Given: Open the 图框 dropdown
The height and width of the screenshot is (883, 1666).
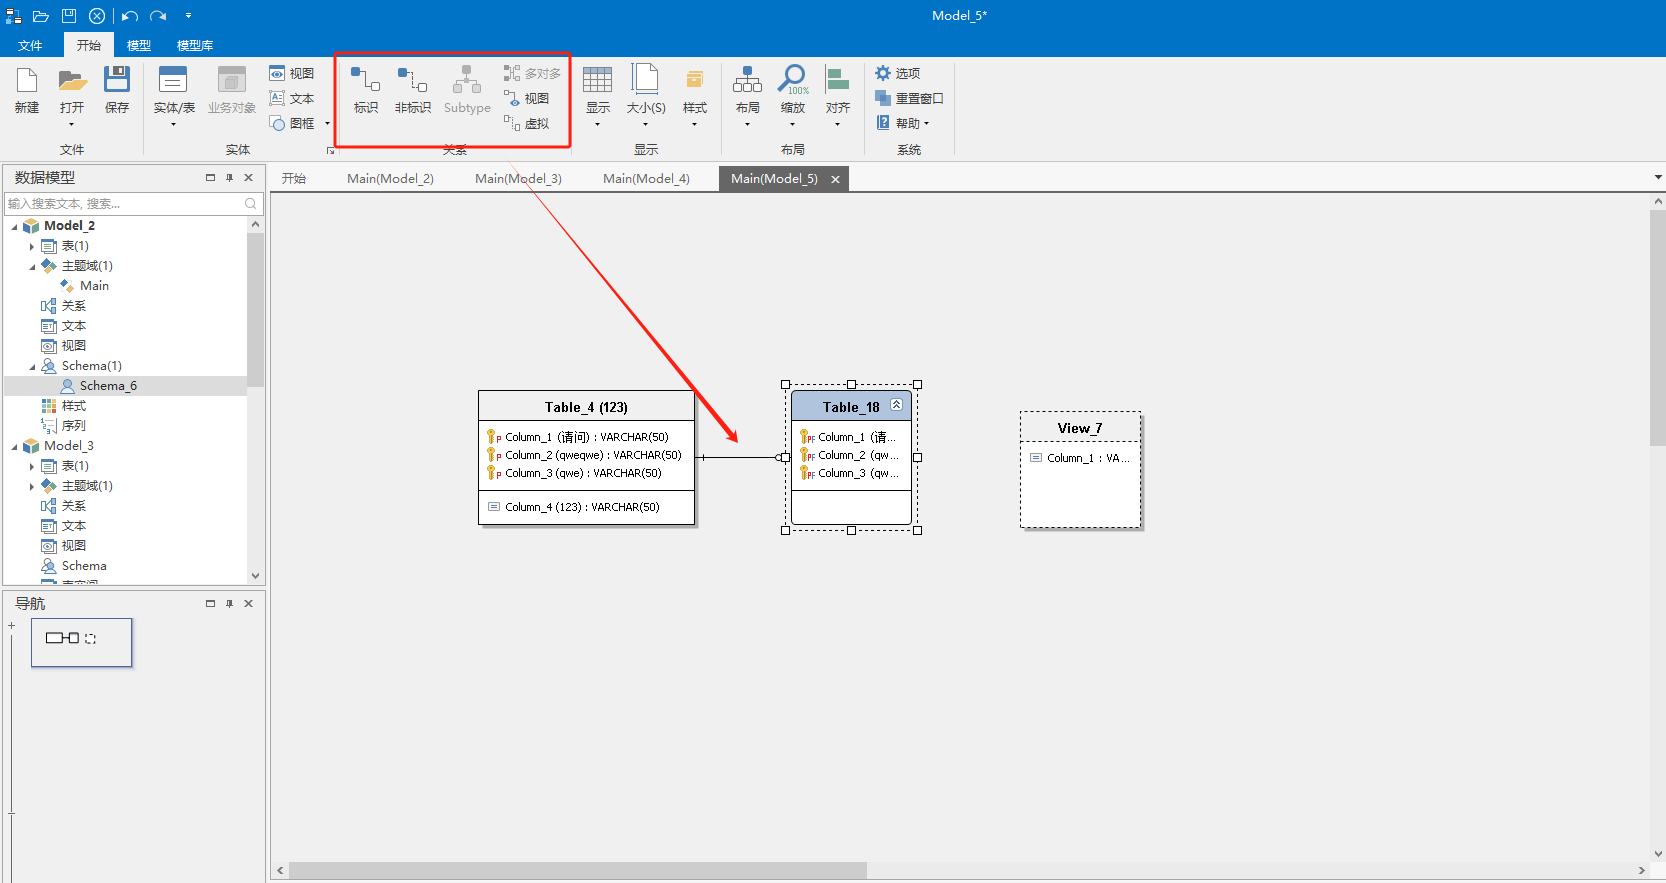Looking at the screenshot, I should pyautogui.click(x=327, y=123).
